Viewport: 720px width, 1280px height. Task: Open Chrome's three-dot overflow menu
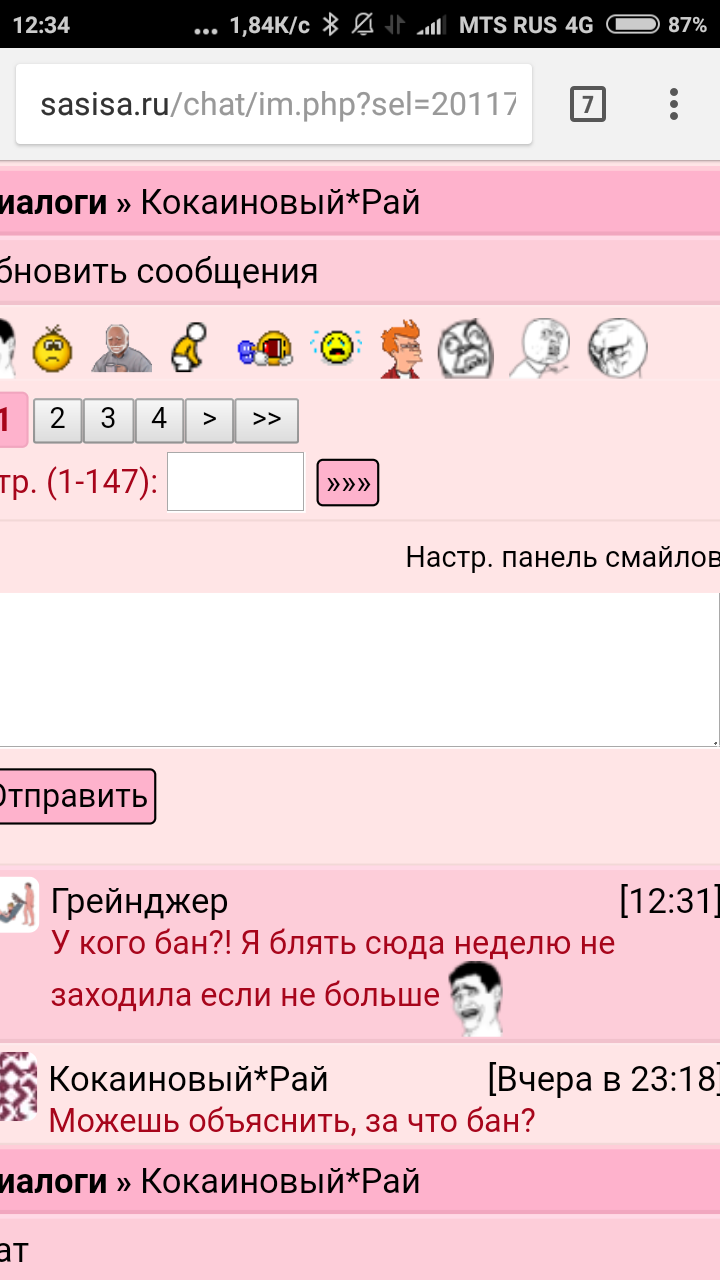tap(674, 104)
